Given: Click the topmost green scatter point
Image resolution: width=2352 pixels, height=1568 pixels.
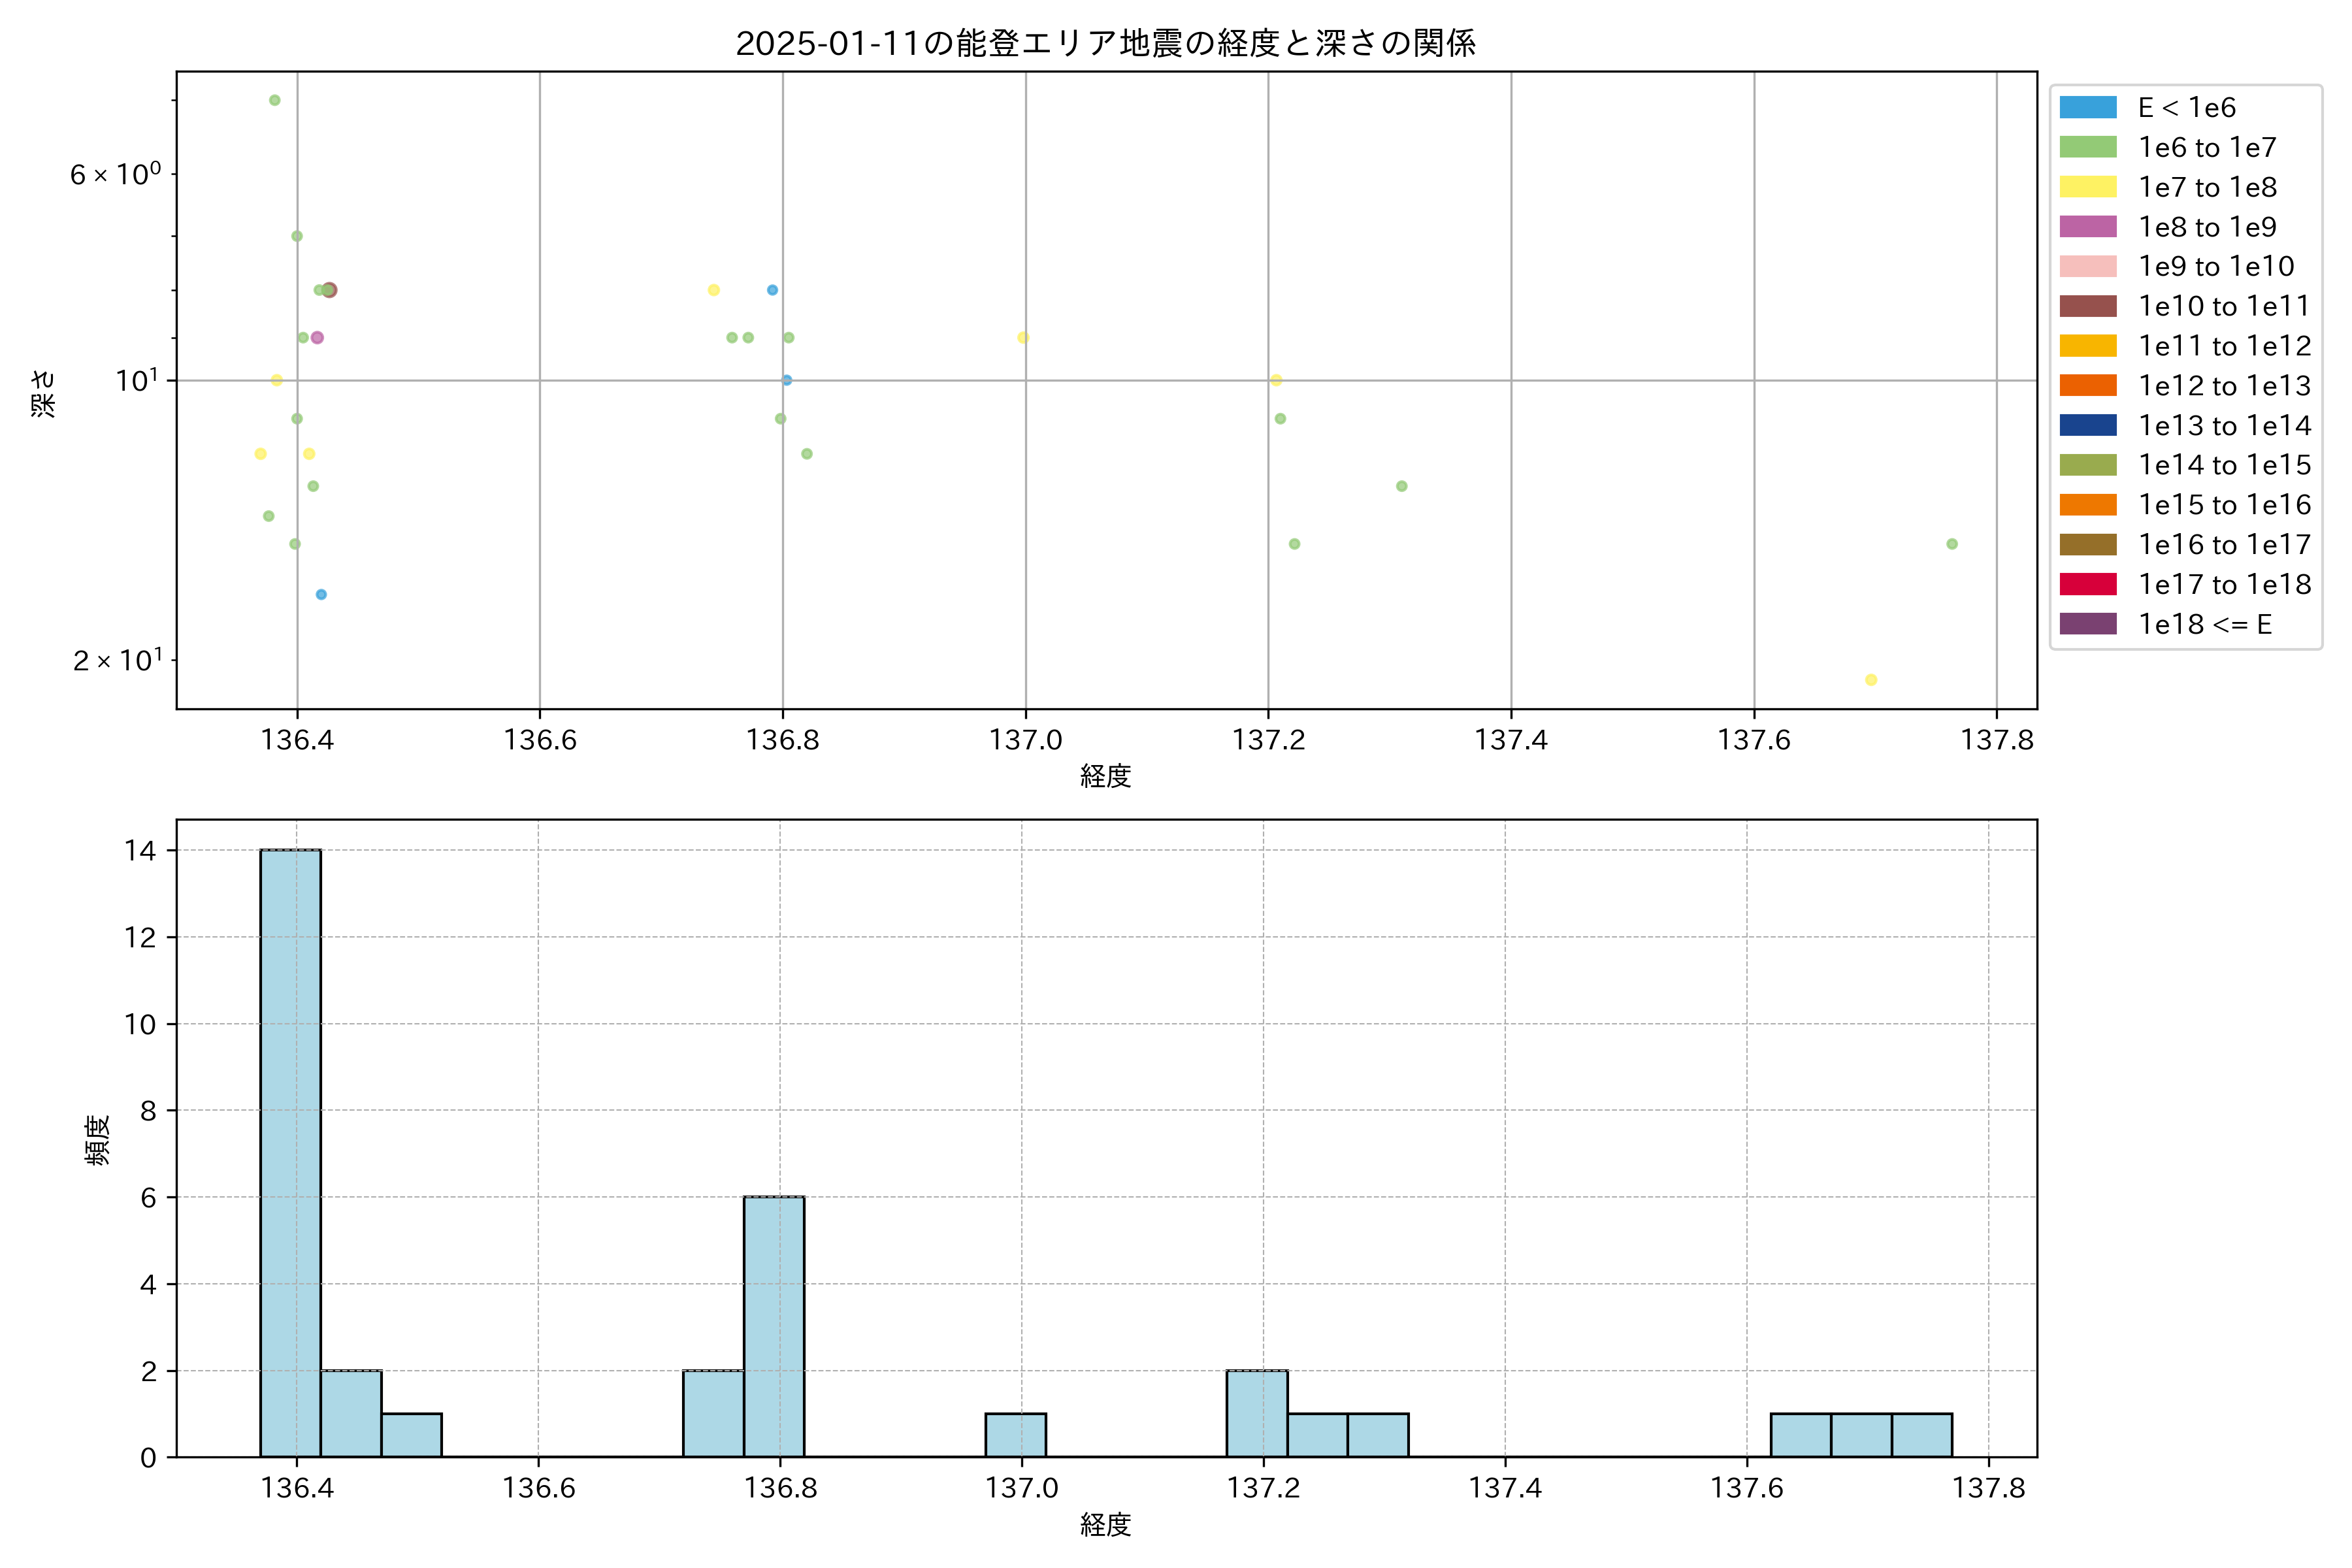Looking at the screenshot, I should [x=275, y=100].
